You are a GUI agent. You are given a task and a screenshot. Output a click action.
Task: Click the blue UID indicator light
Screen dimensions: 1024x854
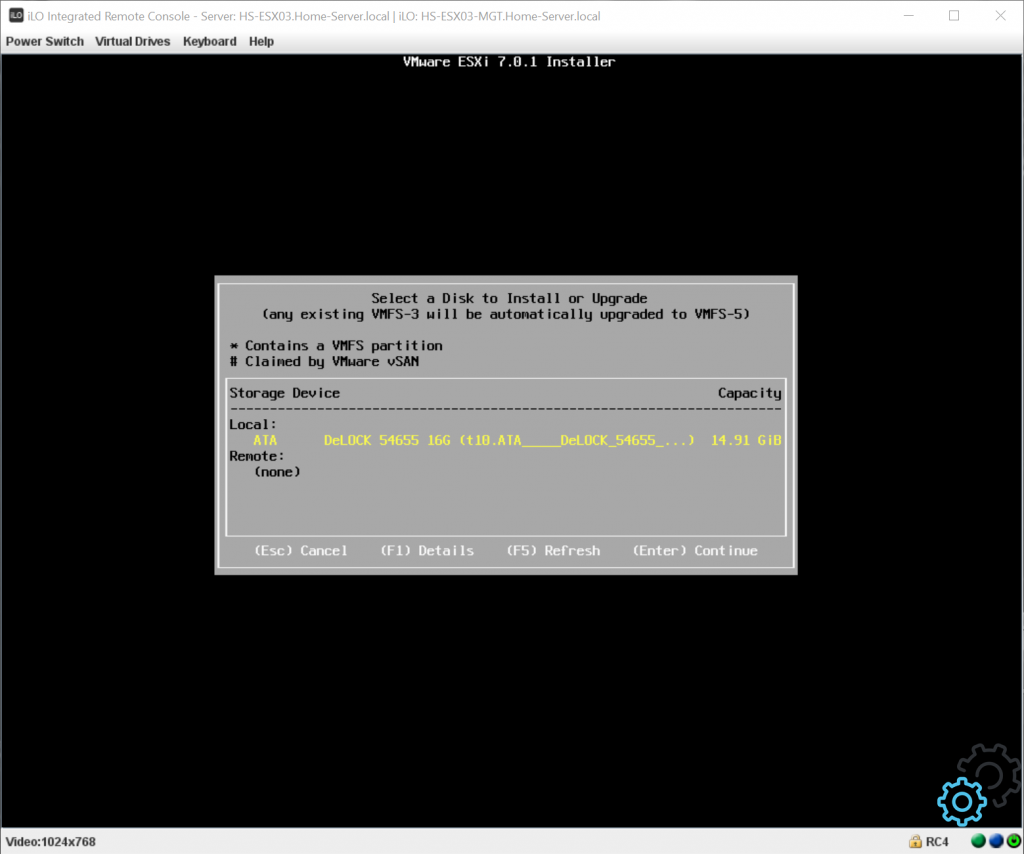click(994, 841)
